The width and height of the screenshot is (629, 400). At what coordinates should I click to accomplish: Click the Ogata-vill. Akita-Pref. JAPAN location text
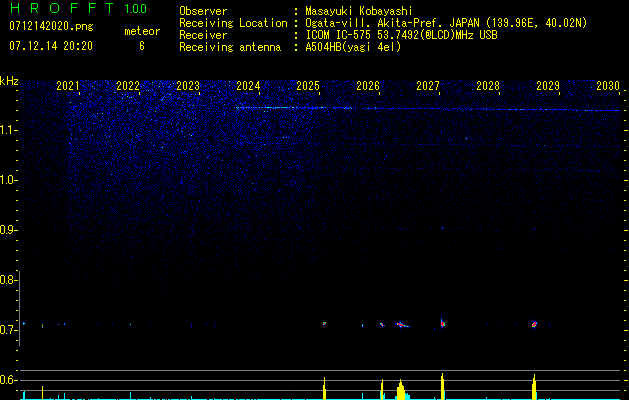point(446,23)
